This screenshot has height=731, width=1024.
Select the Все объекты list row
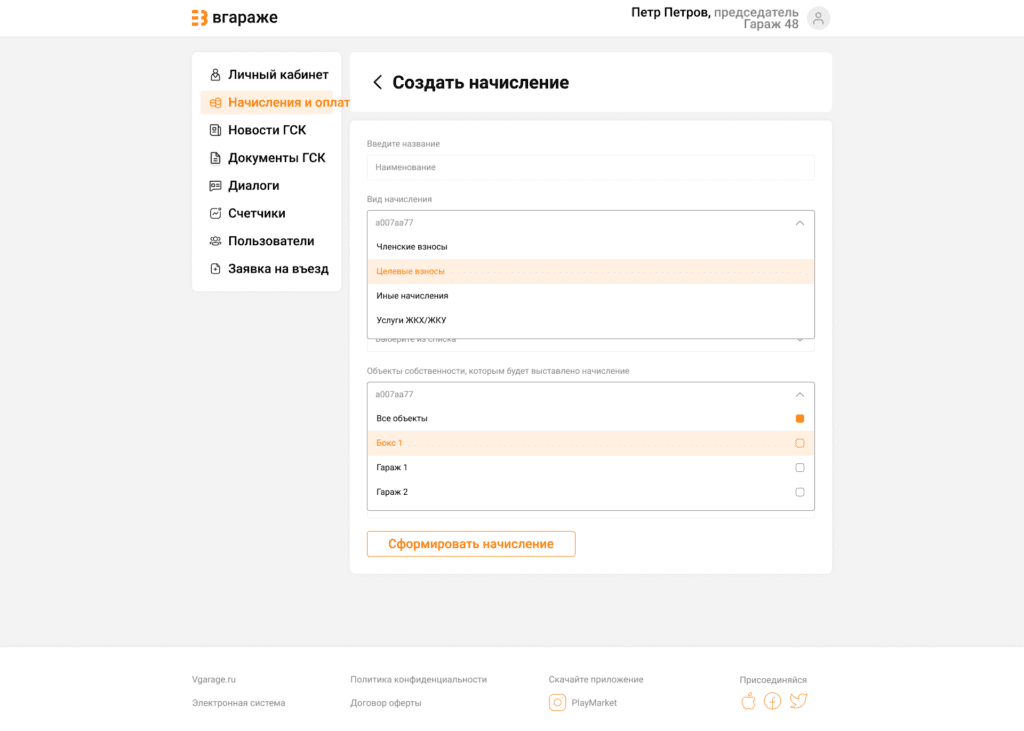[x=590, y=419]
